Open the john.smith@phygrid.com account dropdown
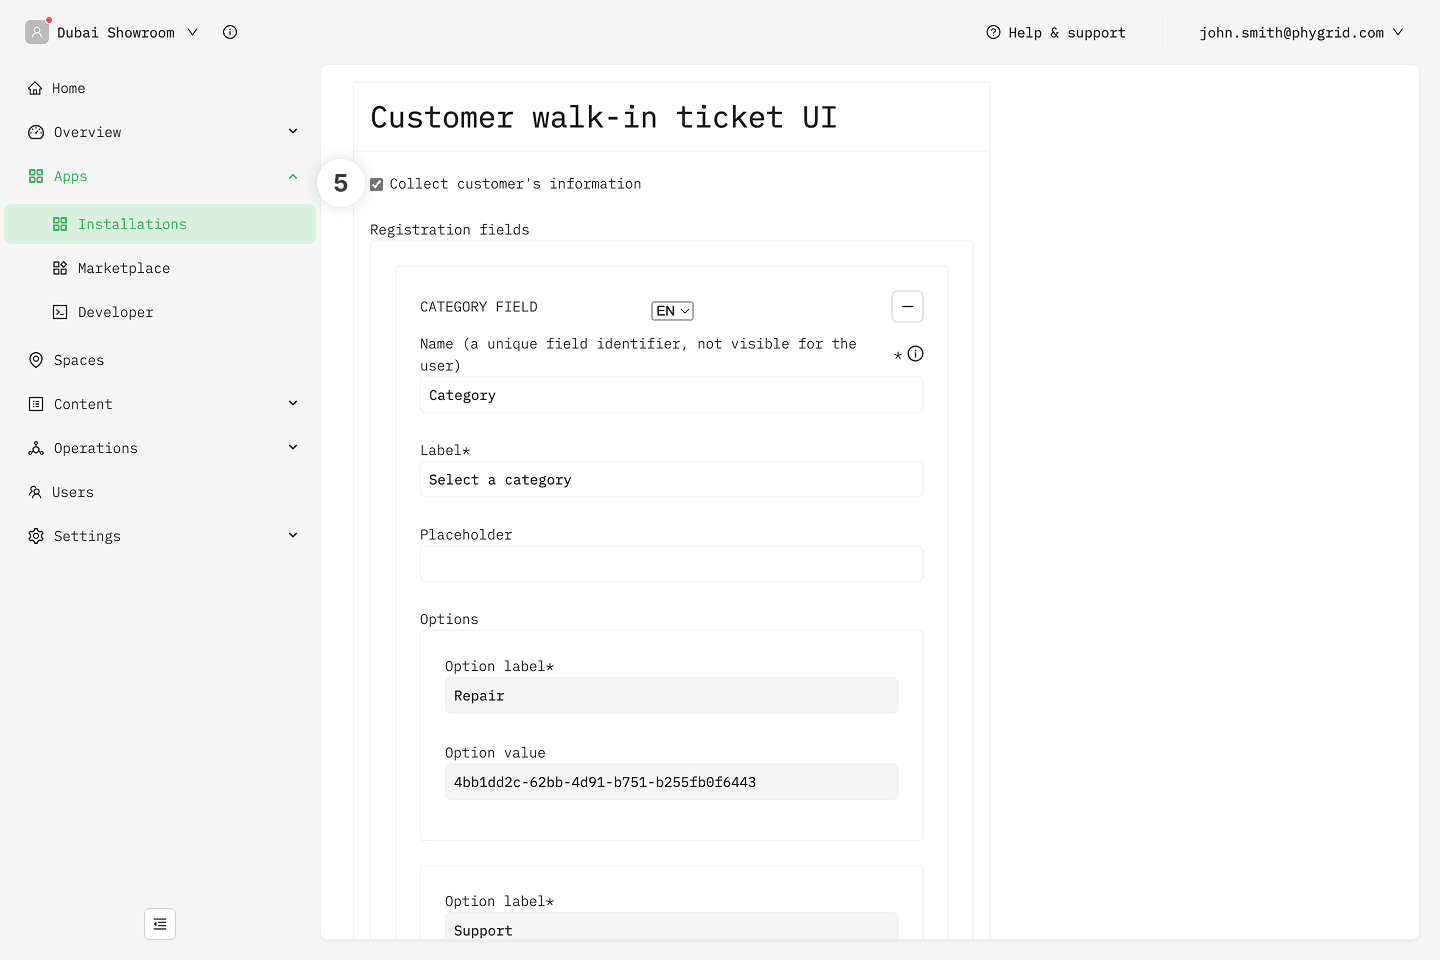 coord(1300,32)
